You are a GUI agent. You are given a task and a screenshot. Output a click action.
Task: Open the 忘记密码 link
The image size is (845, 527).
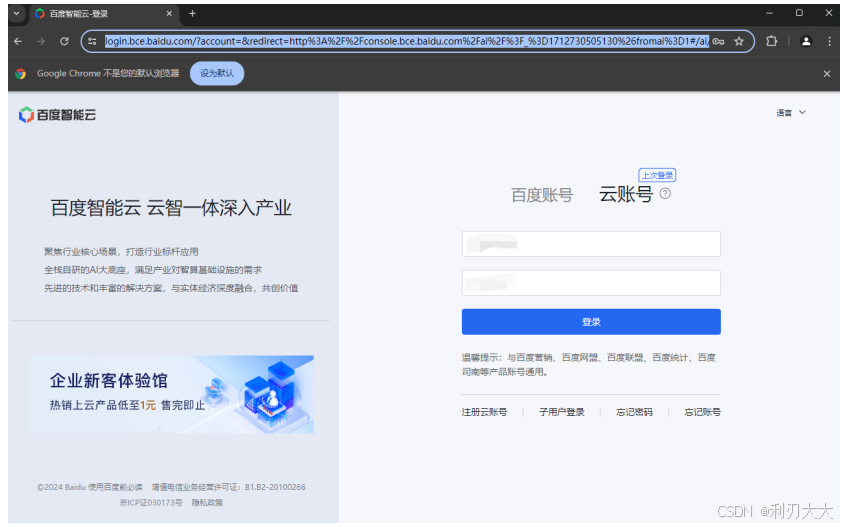click(634, 412)
